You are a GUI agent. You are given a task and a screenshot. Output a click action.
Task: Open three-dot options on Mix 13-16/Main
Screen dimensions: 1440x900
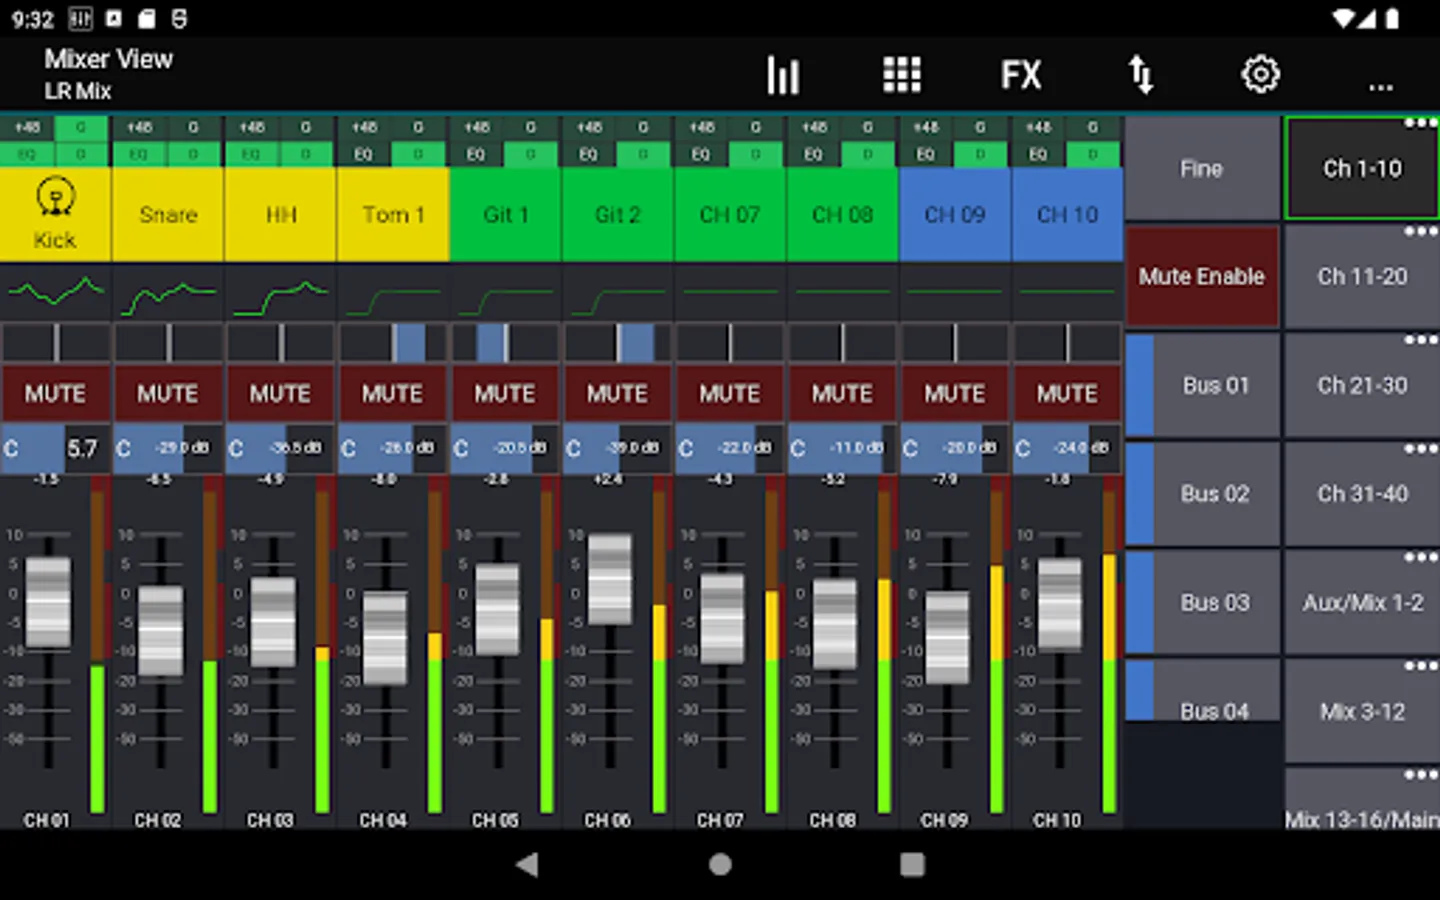1420,775
